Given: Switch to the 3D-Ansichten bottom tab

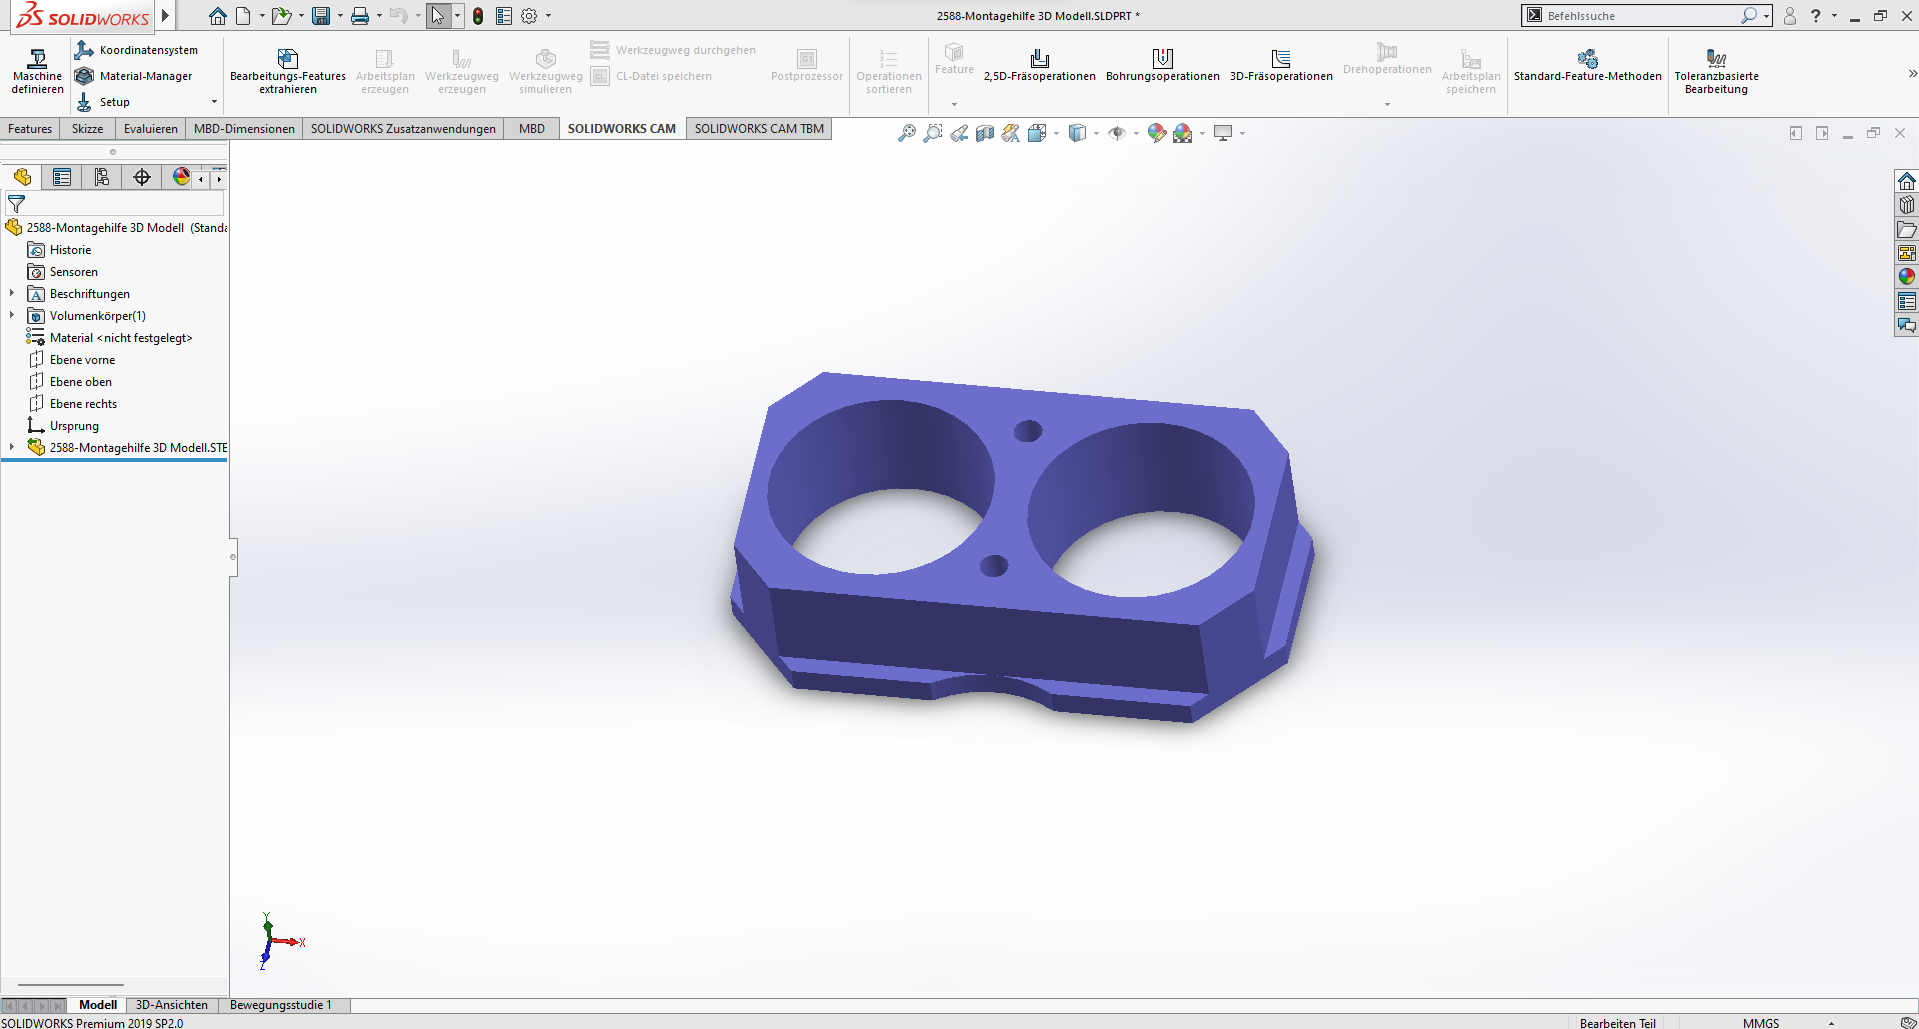Looking at the screenshot, I should click(172, 1005).
